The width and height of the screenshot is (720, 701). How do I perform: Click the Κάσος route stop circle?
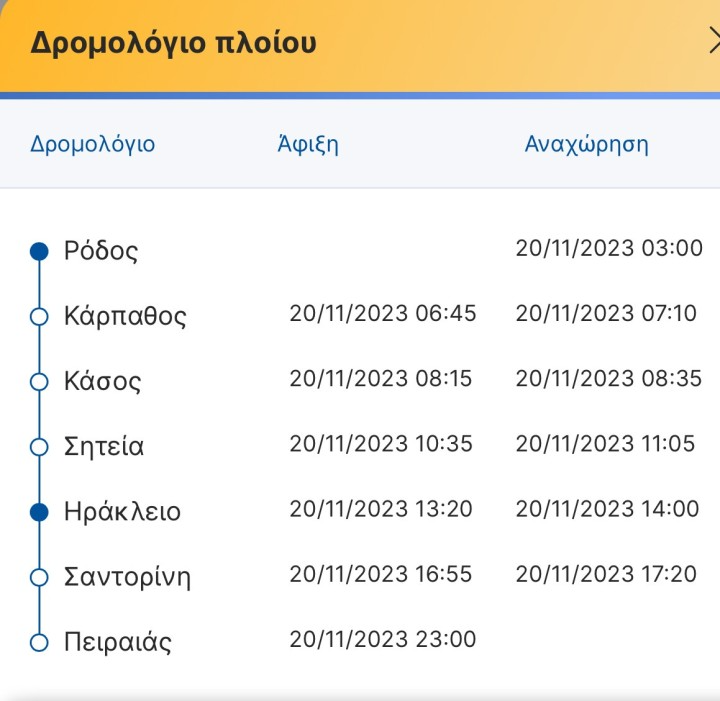pyautogui.click(x=39, y=382)
